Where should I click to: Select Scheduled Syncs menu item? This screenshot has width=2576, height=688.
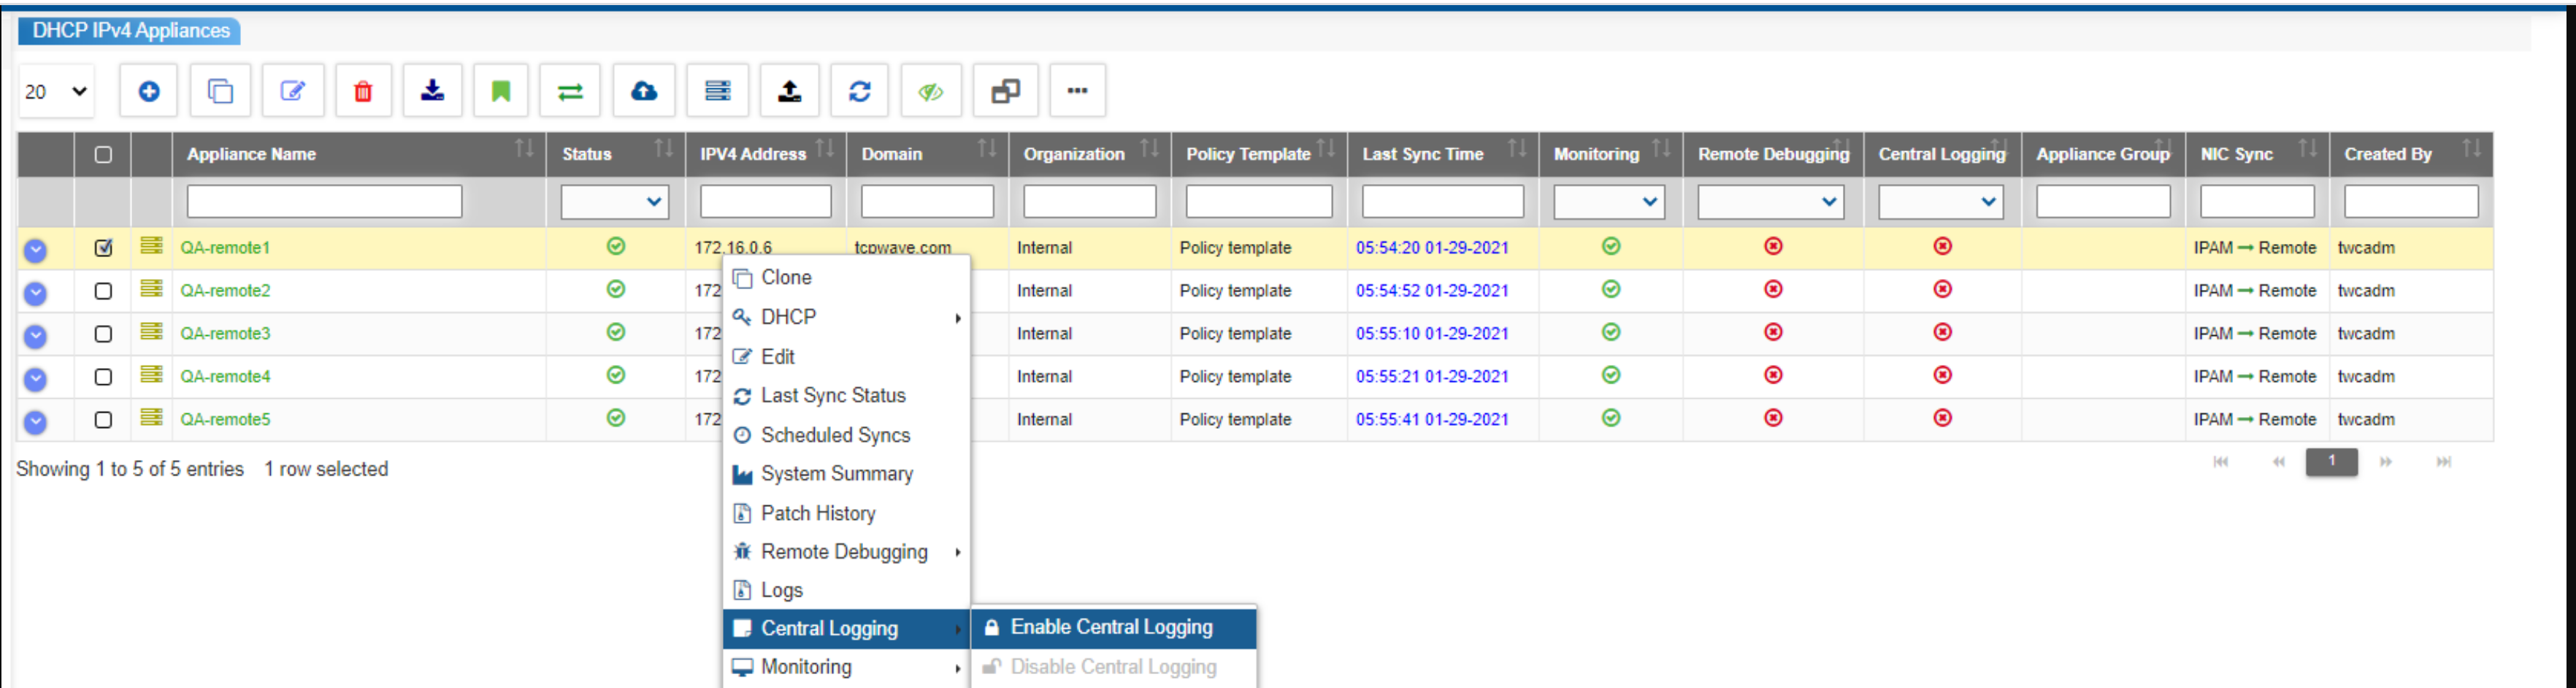(846, 435)
